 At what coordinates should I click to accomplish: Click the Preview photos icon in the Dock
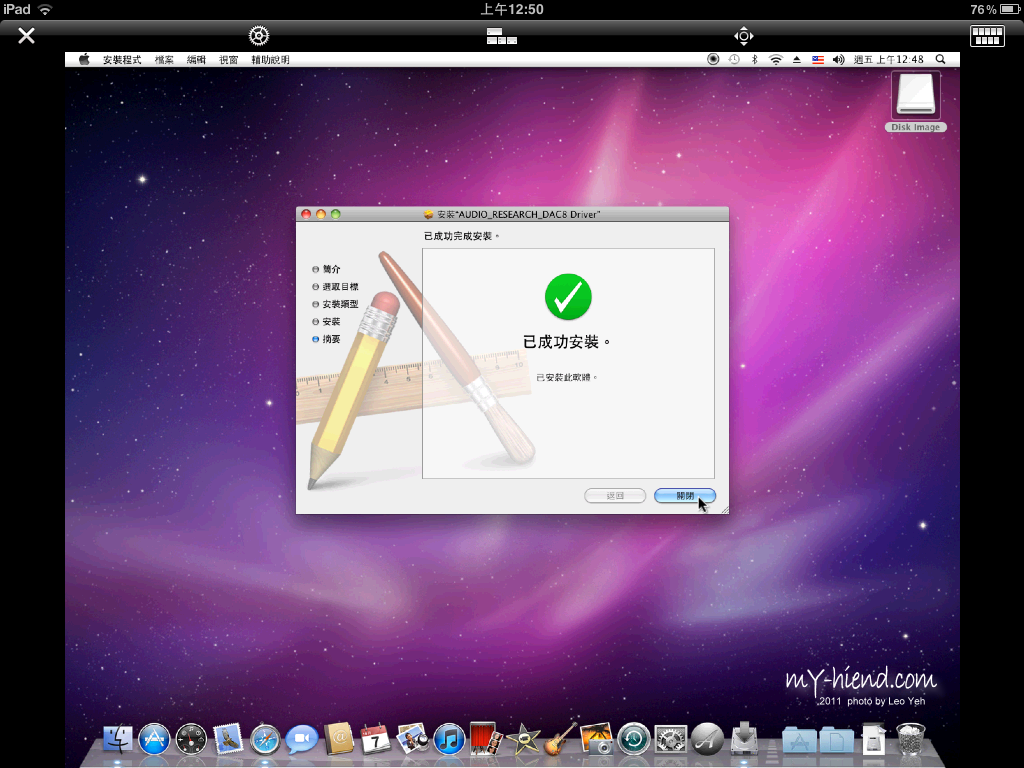(x=413, y=739)
